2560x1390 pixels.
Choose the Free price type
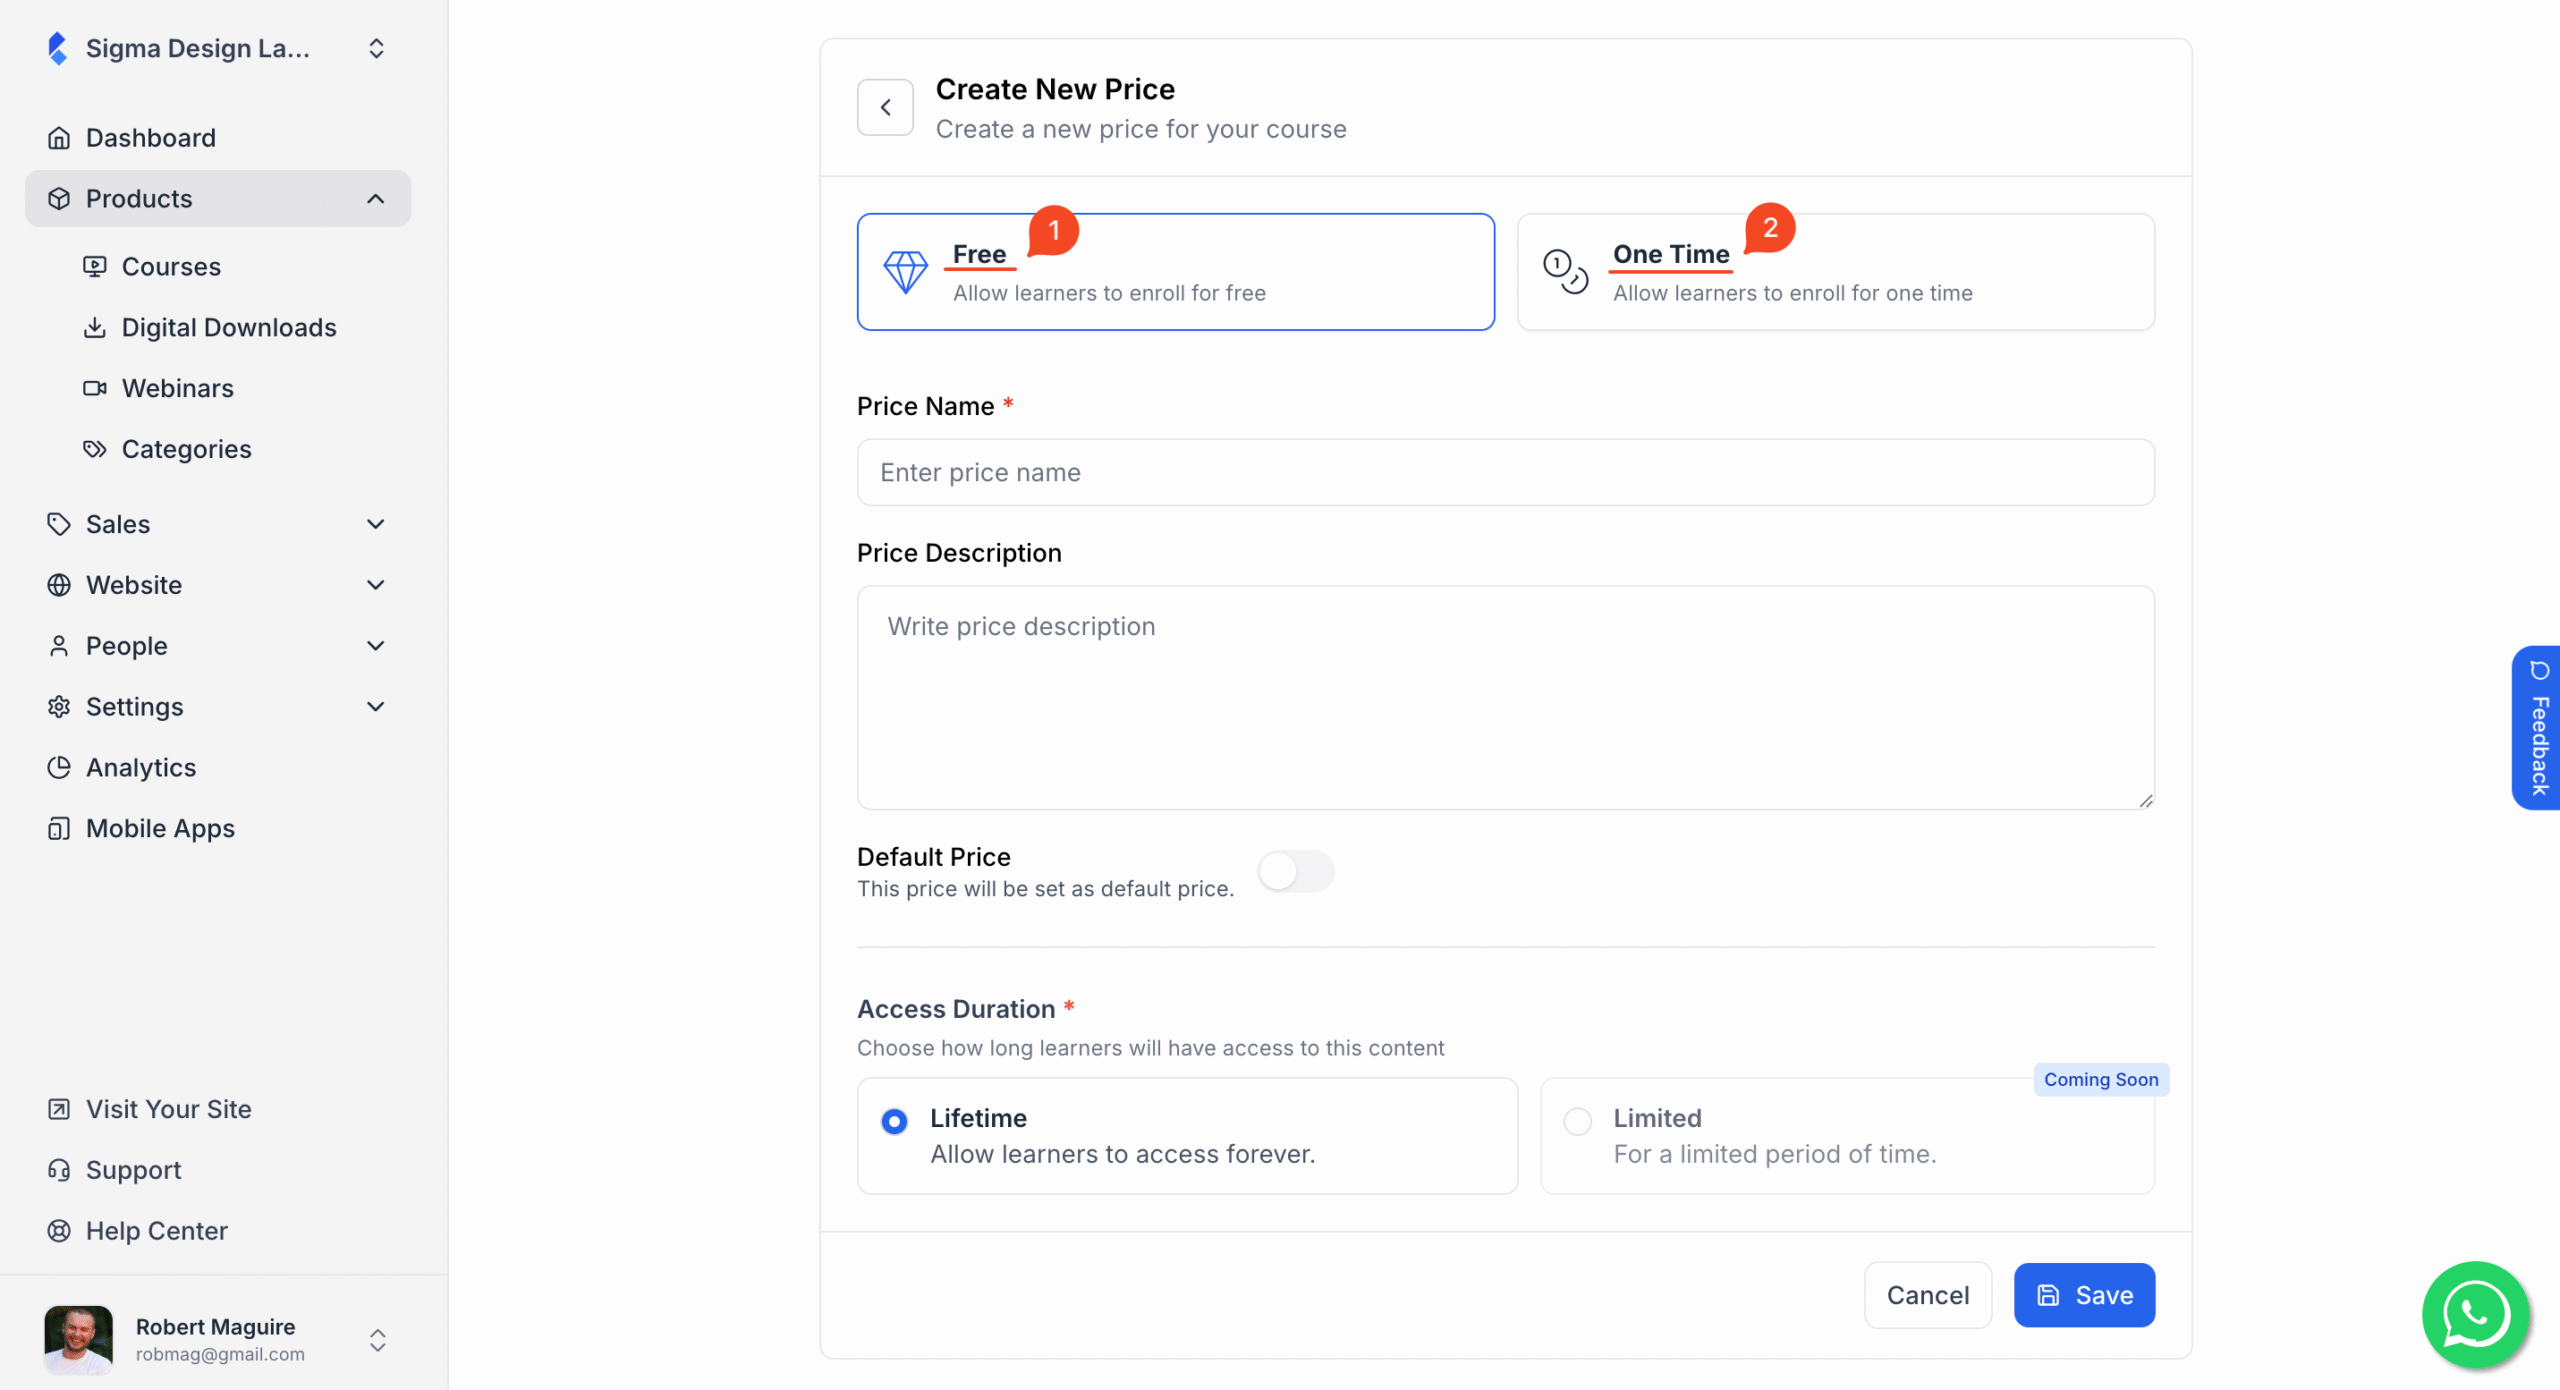point(1175,272)
